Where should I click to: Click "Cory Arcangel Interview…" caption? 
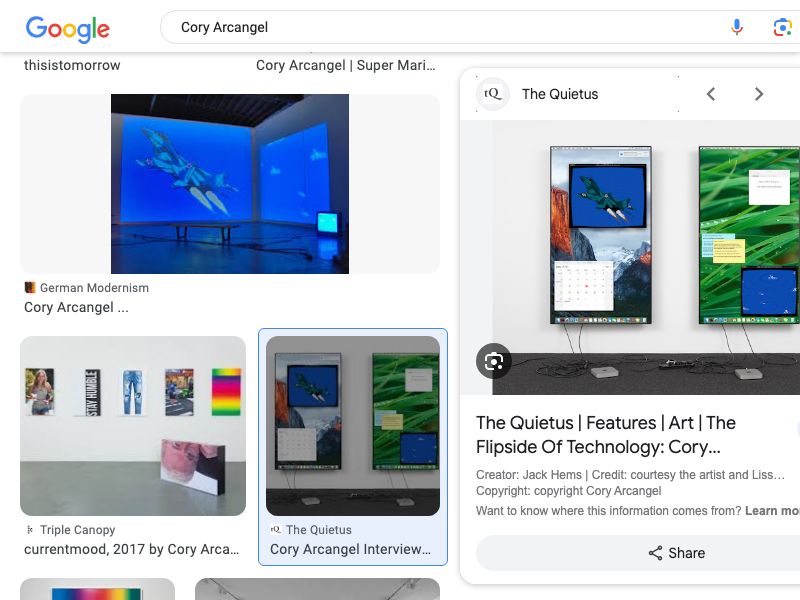coord(350,549)
